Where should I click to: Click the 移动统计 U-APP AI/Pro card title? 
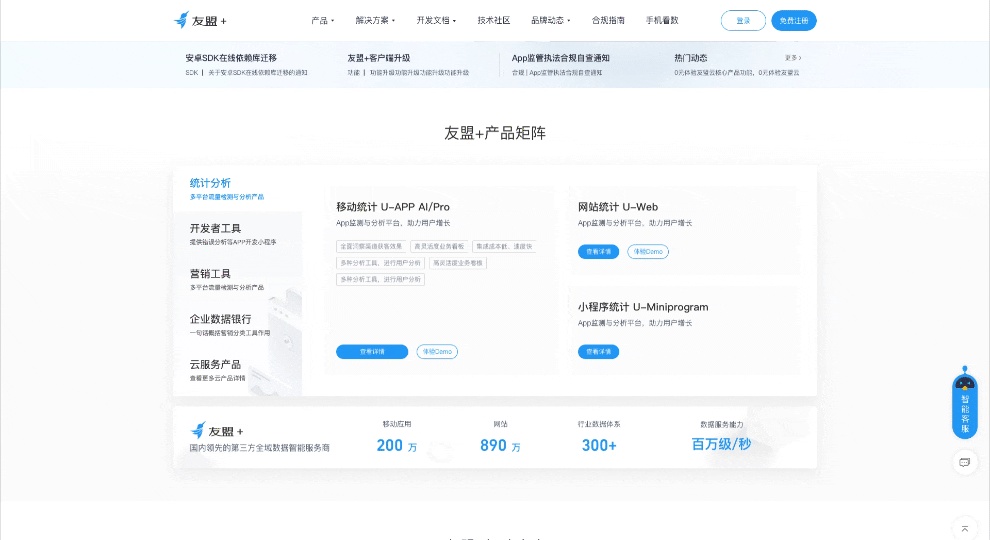(393, 207)
